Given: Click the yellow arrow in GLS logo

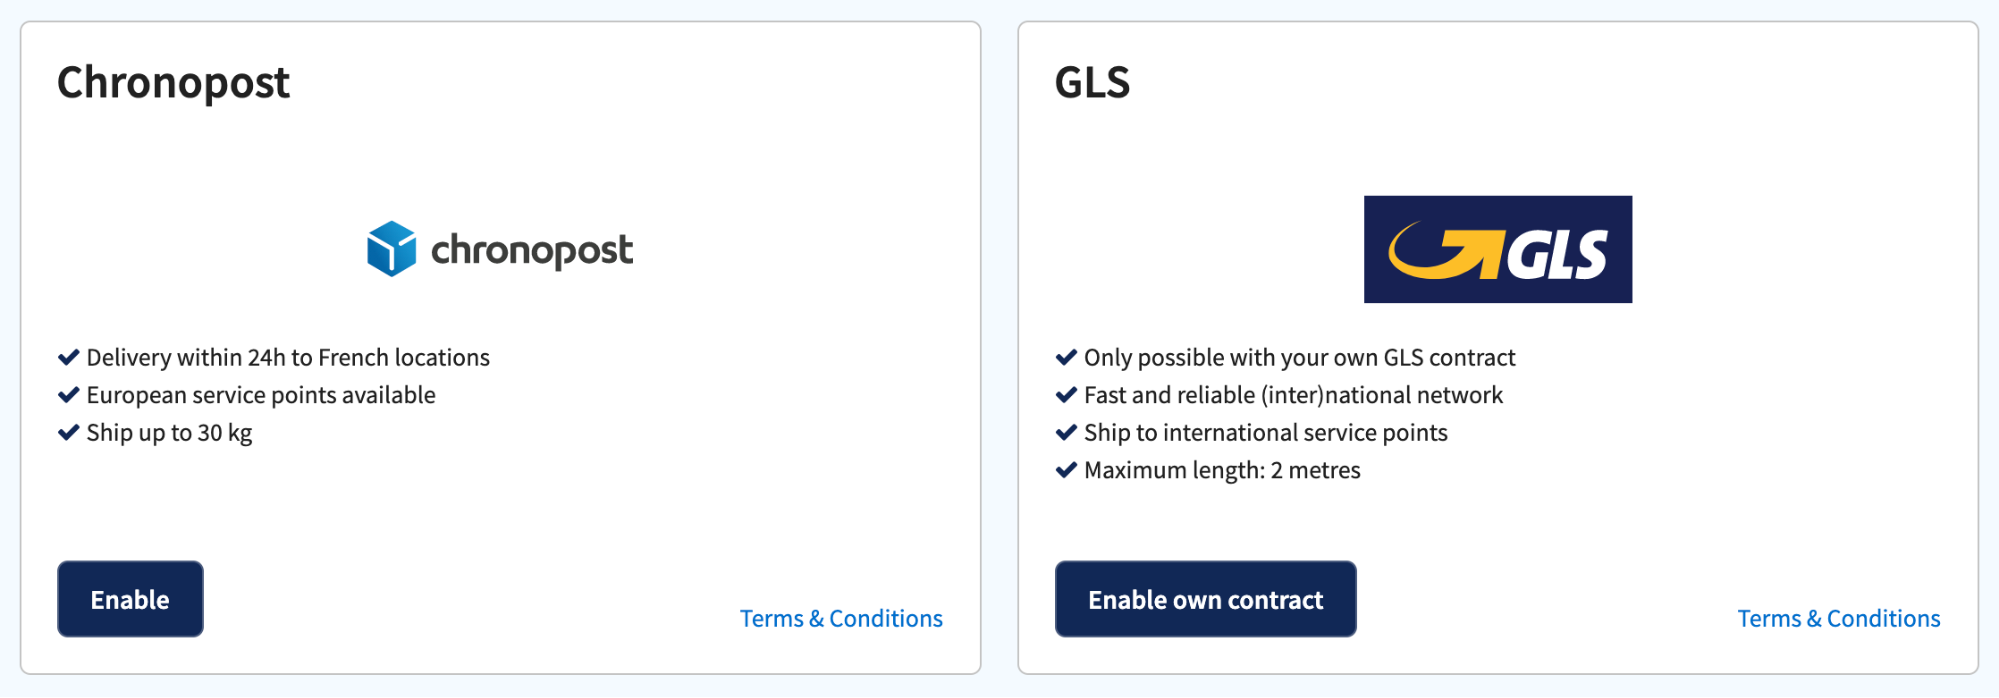Looking at the screenshot, I should coord(1446,251).
